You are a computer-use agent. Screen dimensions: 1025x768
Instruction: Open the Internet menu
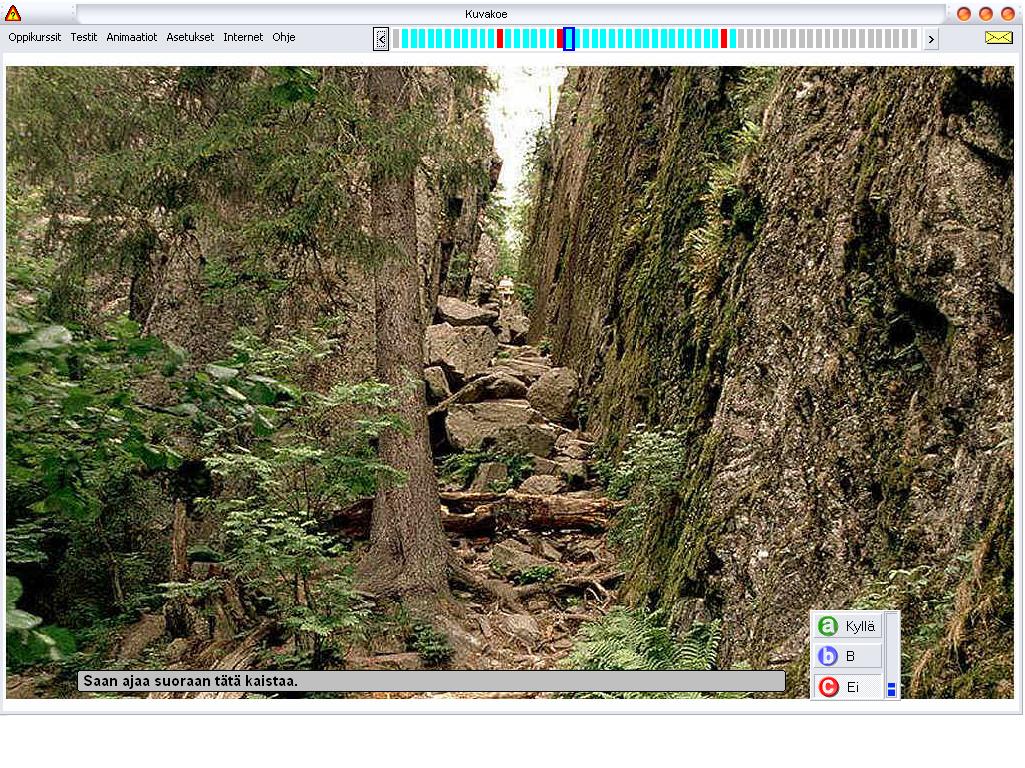click(x=243, y=38)
